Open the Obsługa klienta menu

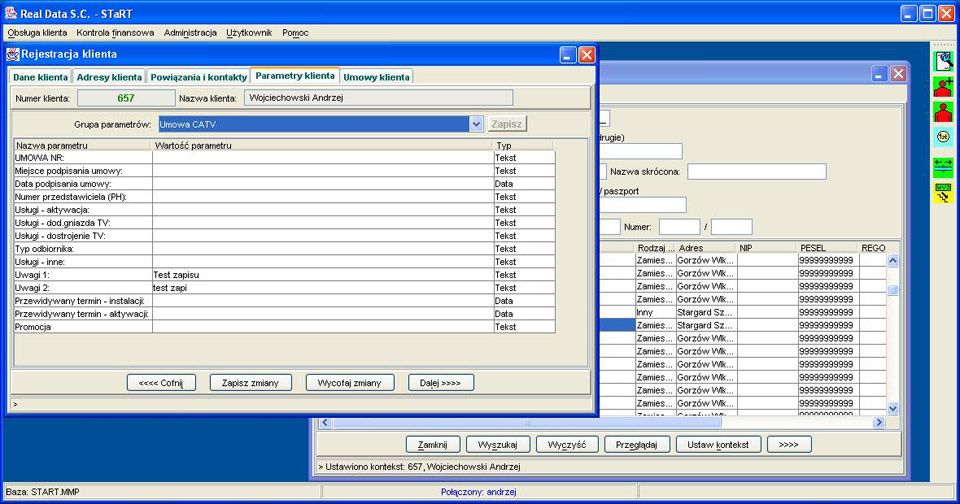(x=37, y=33)
